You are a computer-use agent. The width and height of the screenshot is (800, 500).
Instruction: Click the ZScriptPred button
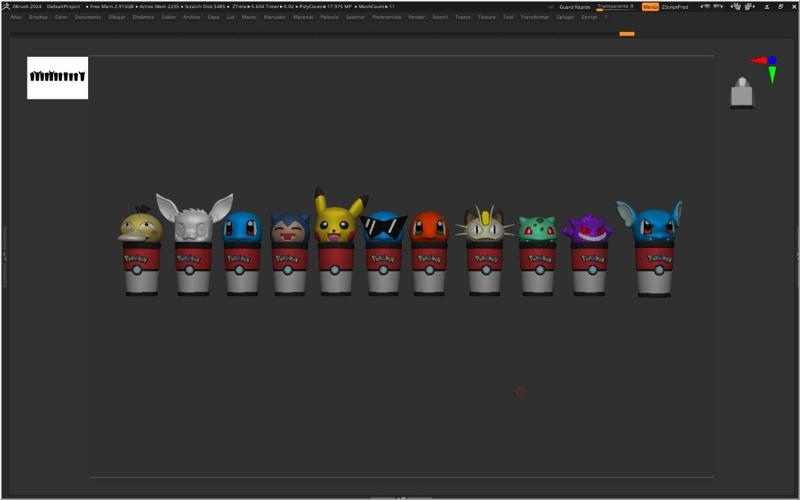tap(674, 7)
